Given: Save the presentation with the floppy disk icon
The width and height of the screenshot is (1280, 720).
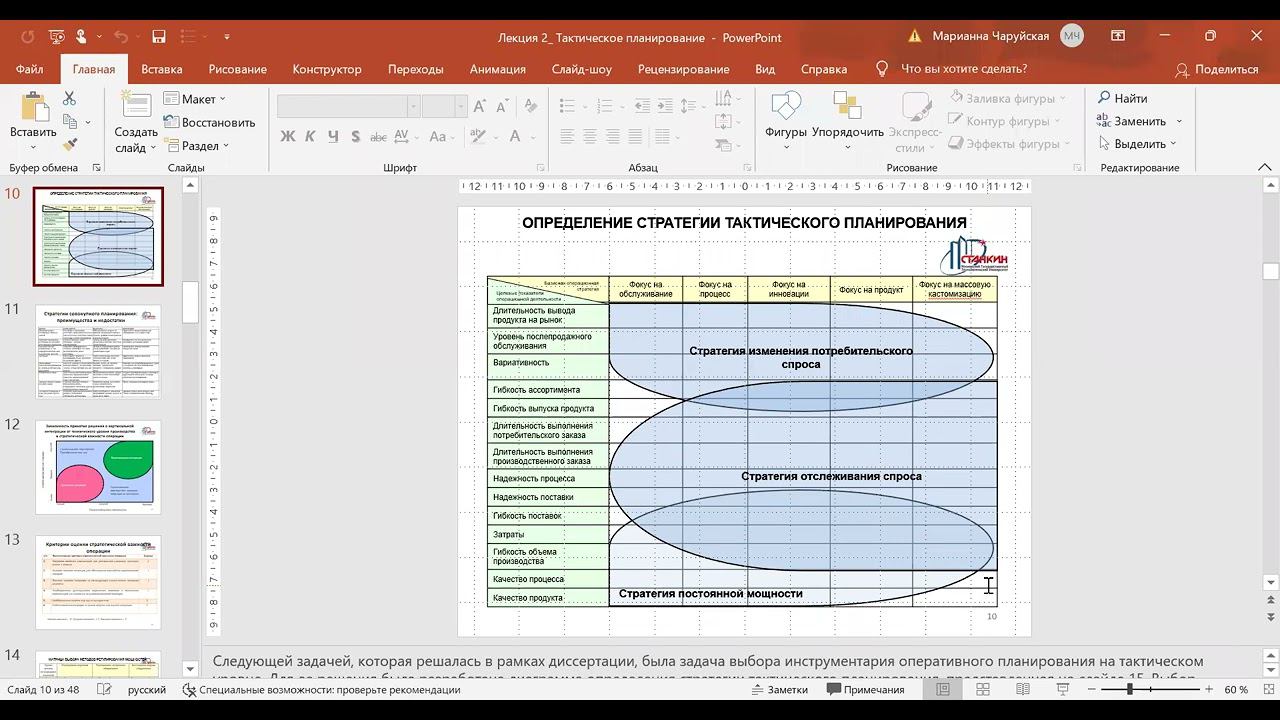Looking at the screenshot, I should (x=159, y=37).
